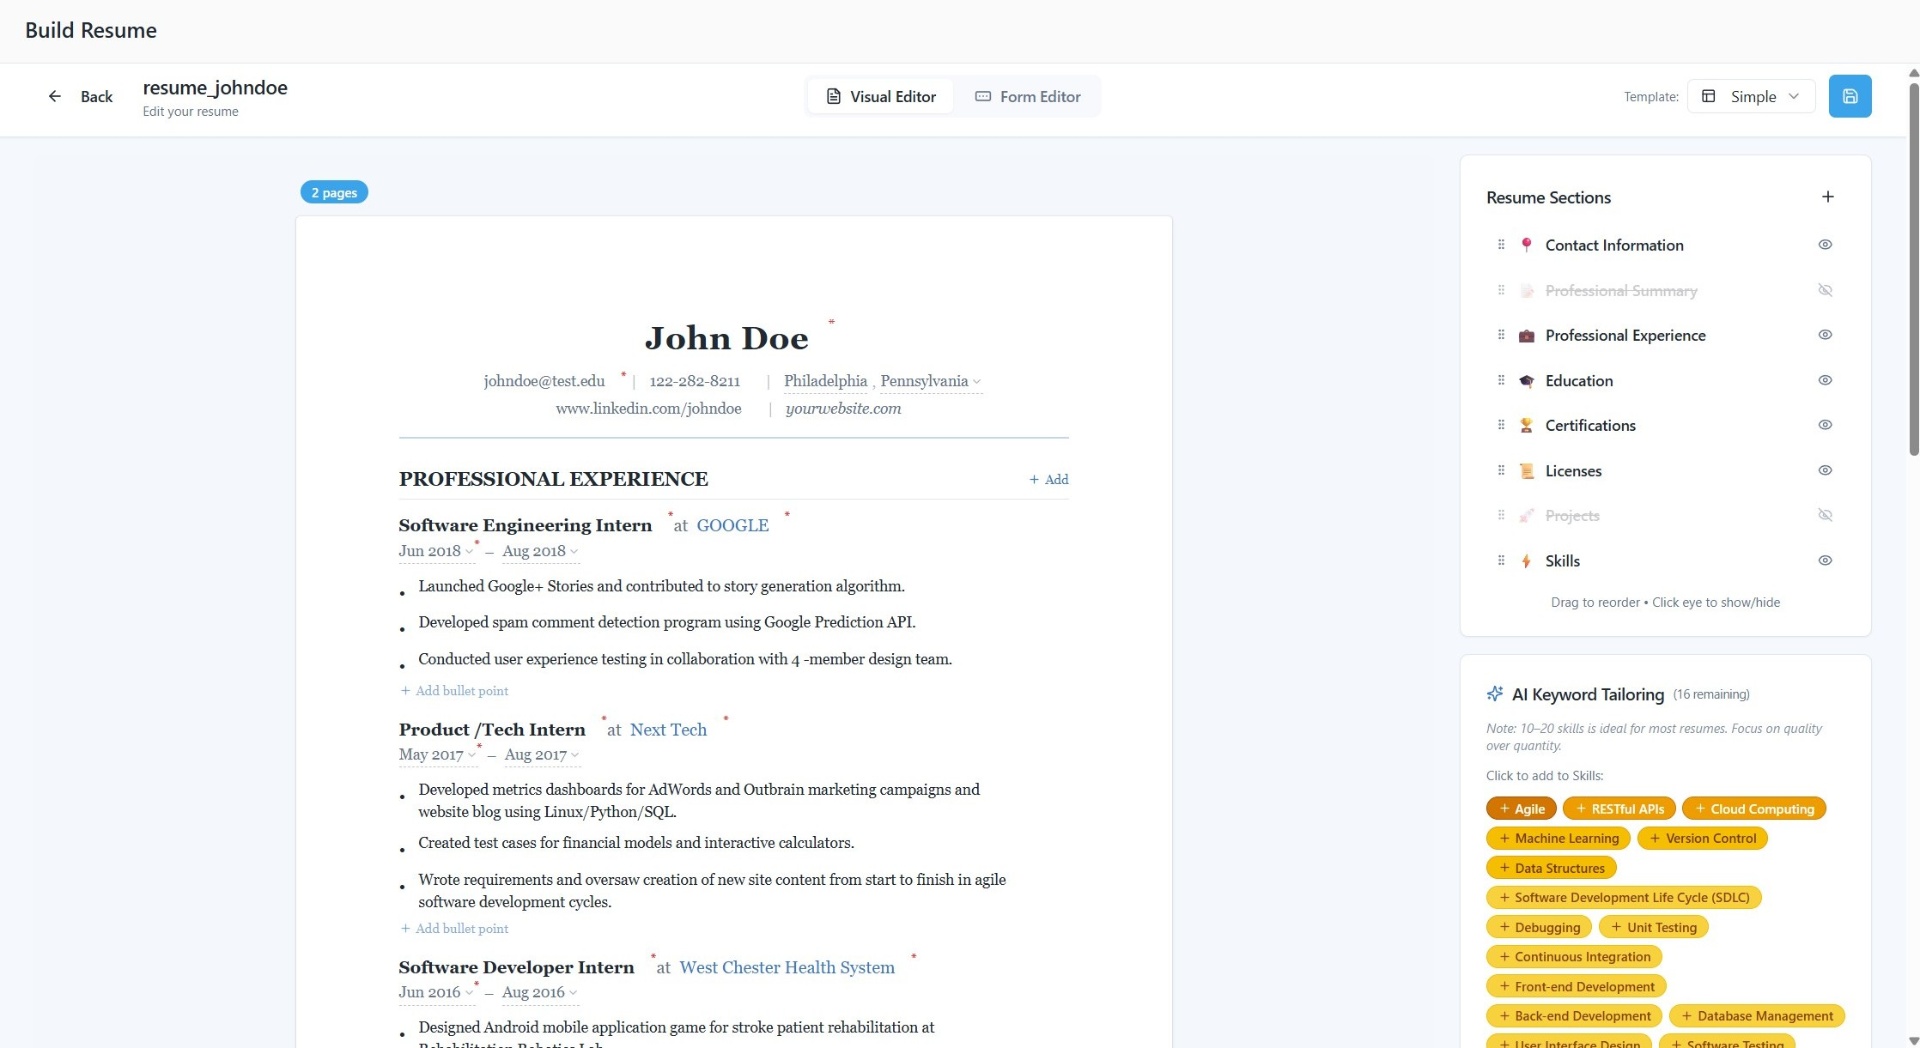The image size is (1920, 1048).
Task: Open Jun 2016 start date dropdown
Action: pos(436,992)
